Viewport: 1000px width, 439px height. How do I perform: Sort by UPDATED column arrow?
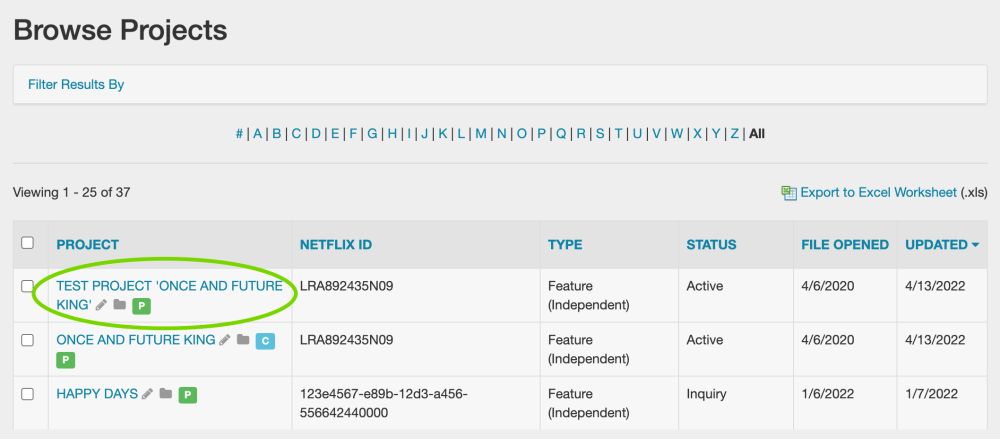[975, 245]
